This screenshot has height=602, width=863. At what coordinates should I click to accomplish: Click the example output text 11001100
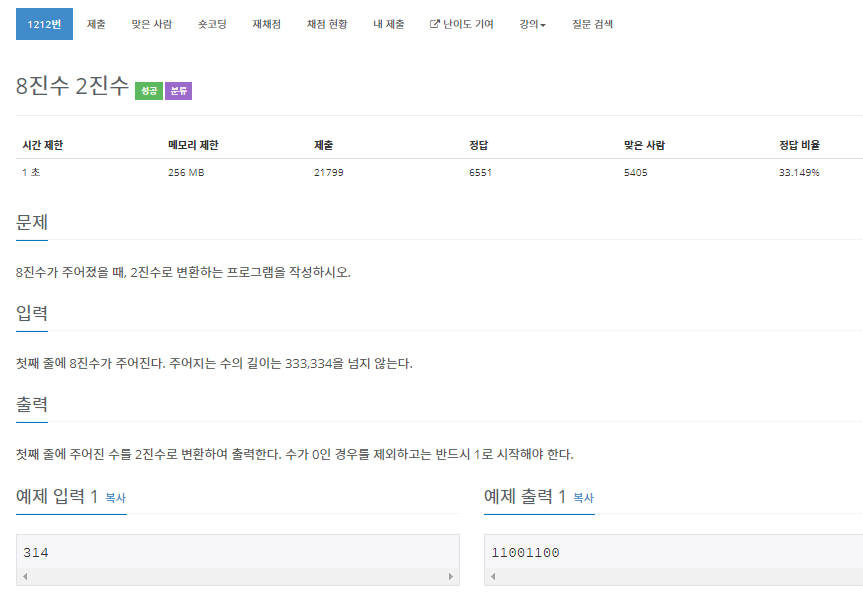[525, 552]
